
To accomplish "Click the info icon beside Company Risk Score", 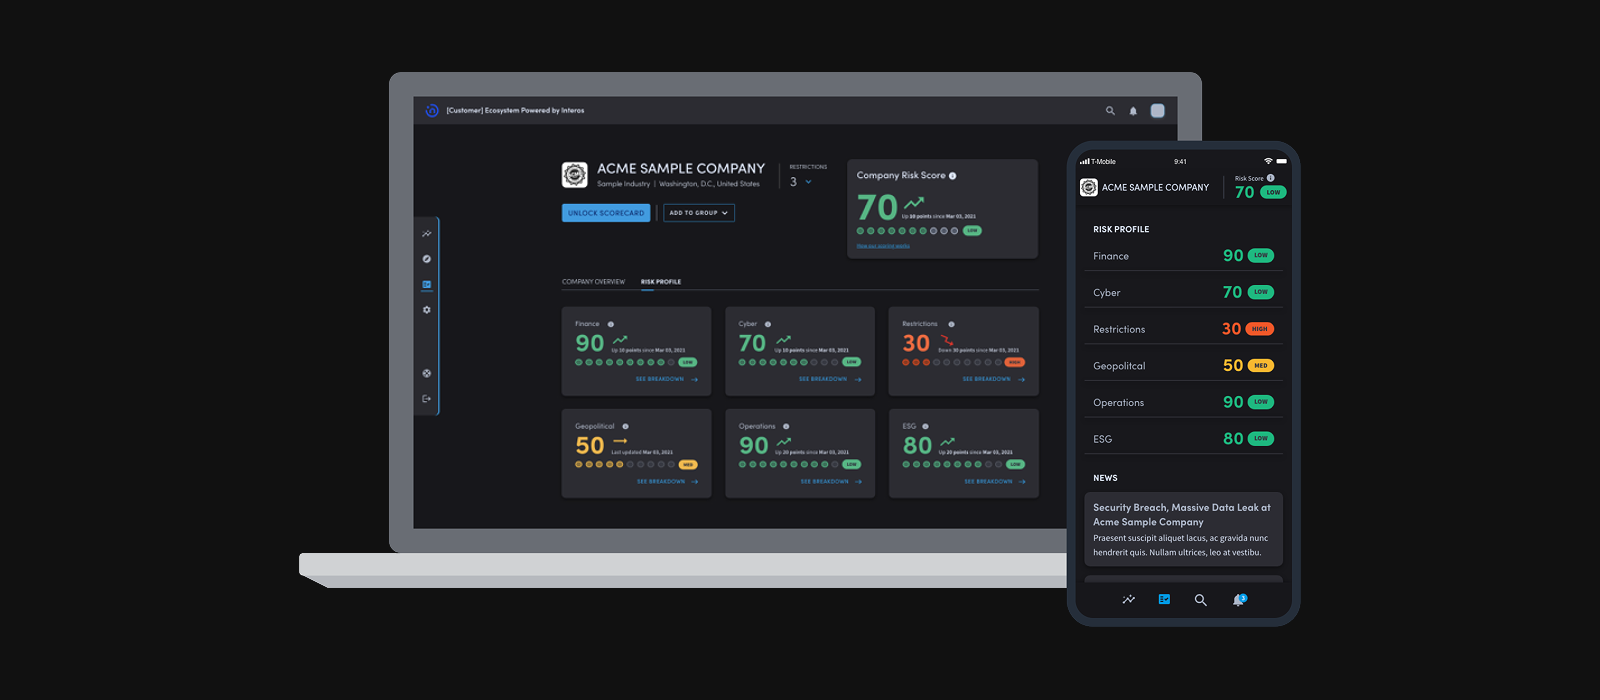I will (952, 176).
